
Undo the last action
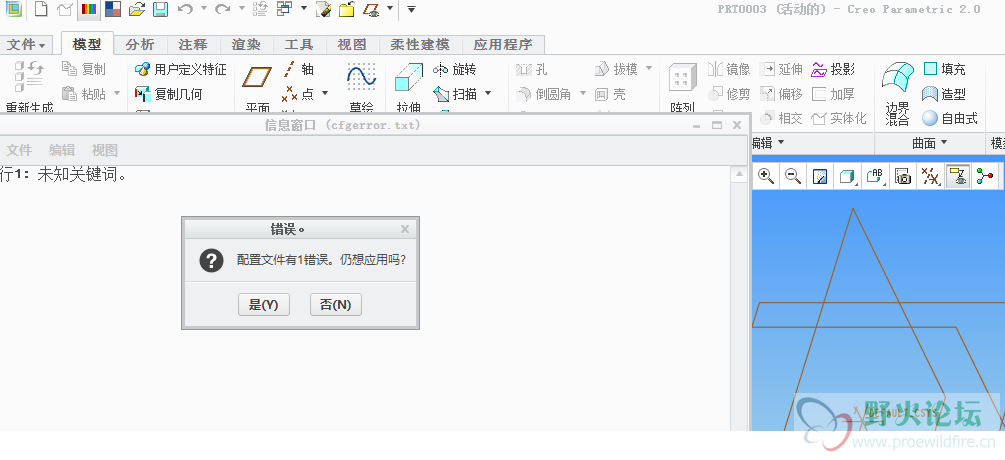(x=185, y=9)
